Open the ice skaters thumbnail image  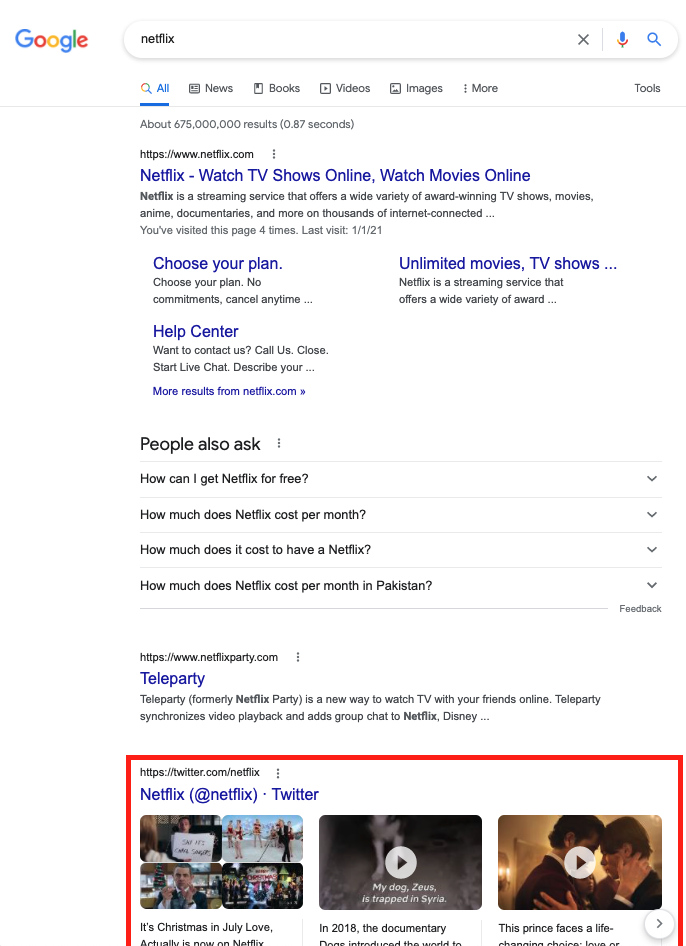[x=262, y=838]
